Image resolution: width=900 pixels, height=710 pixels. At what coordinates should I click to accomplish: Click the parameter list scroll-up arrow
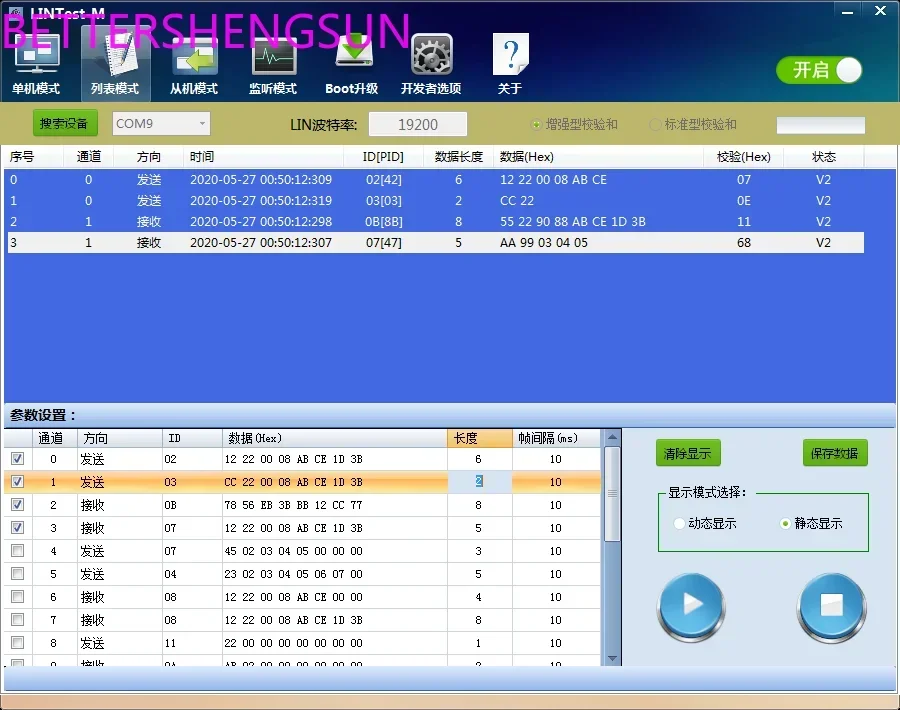612,437
